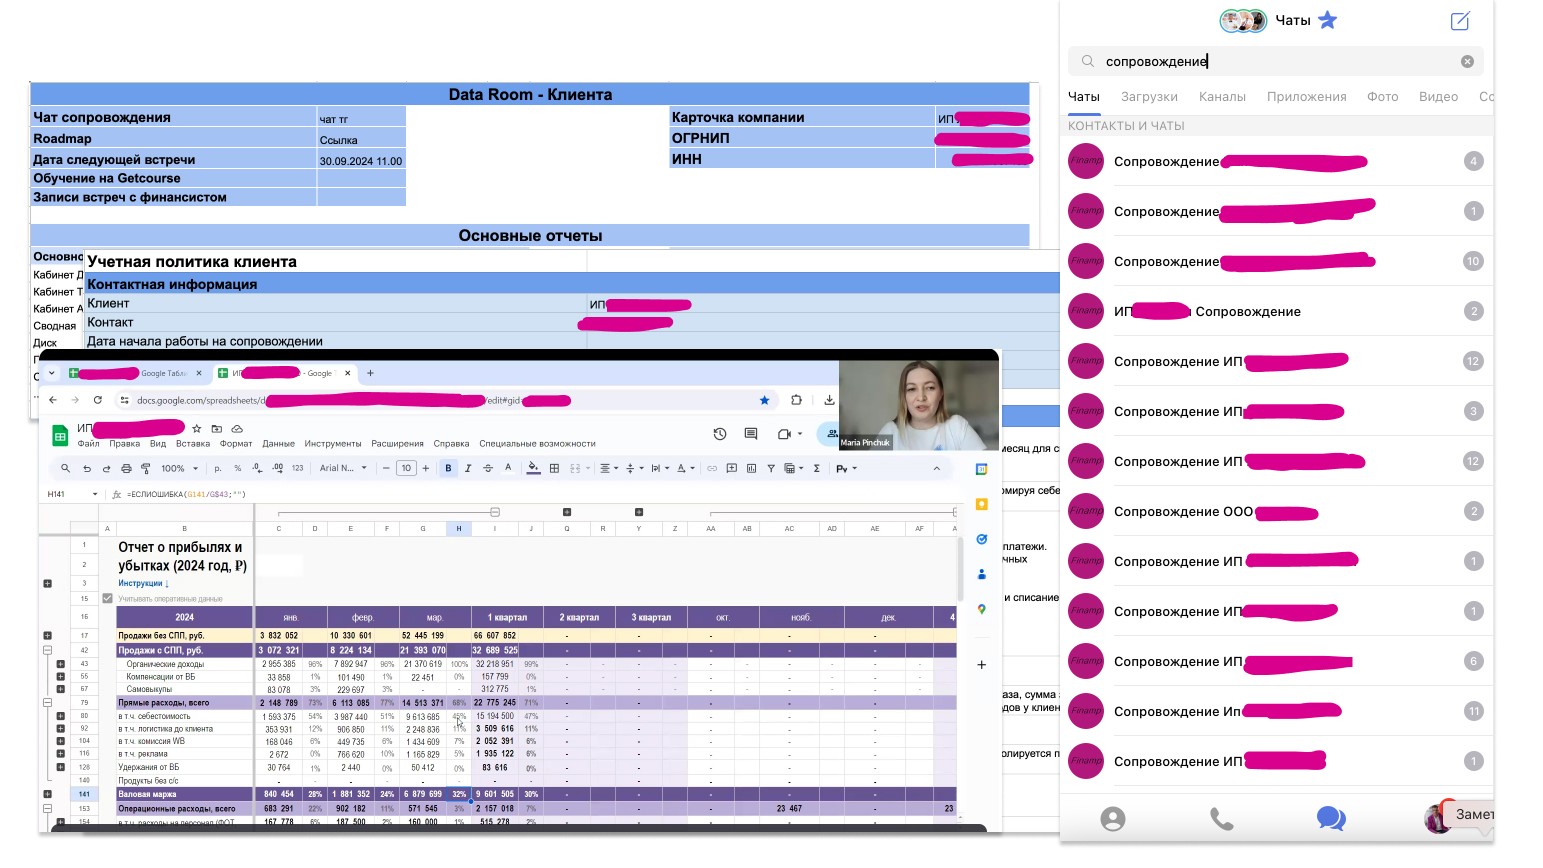Open version history clock icon in Sheets
1543x868 pixels.
719,434
